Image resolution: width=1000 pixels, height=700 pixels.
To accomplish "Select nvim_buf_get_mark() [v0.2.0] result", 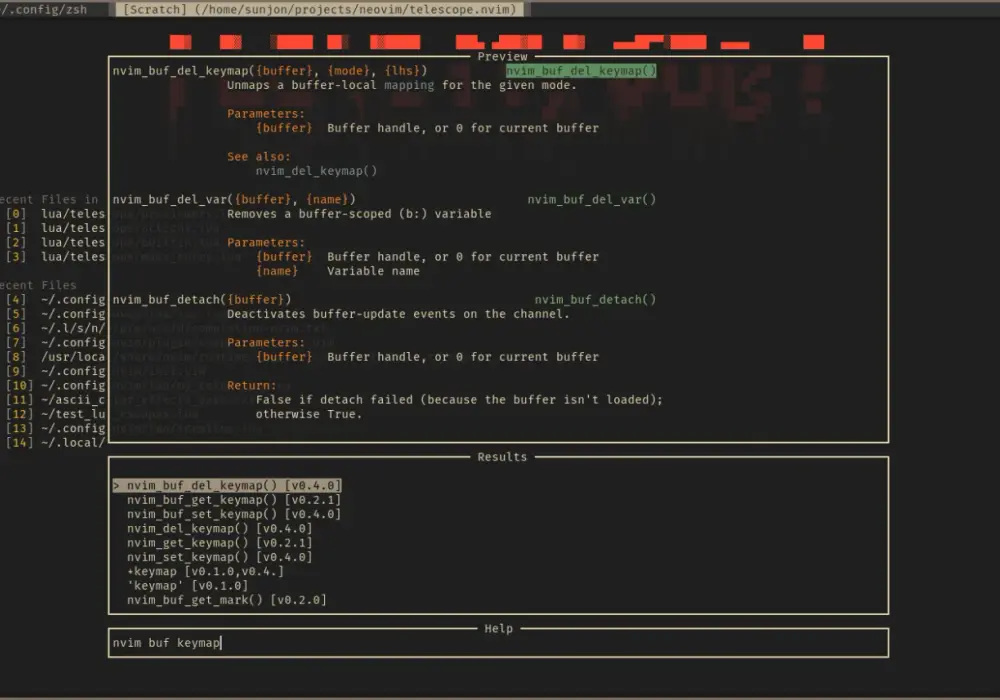I will coord(226,600).
